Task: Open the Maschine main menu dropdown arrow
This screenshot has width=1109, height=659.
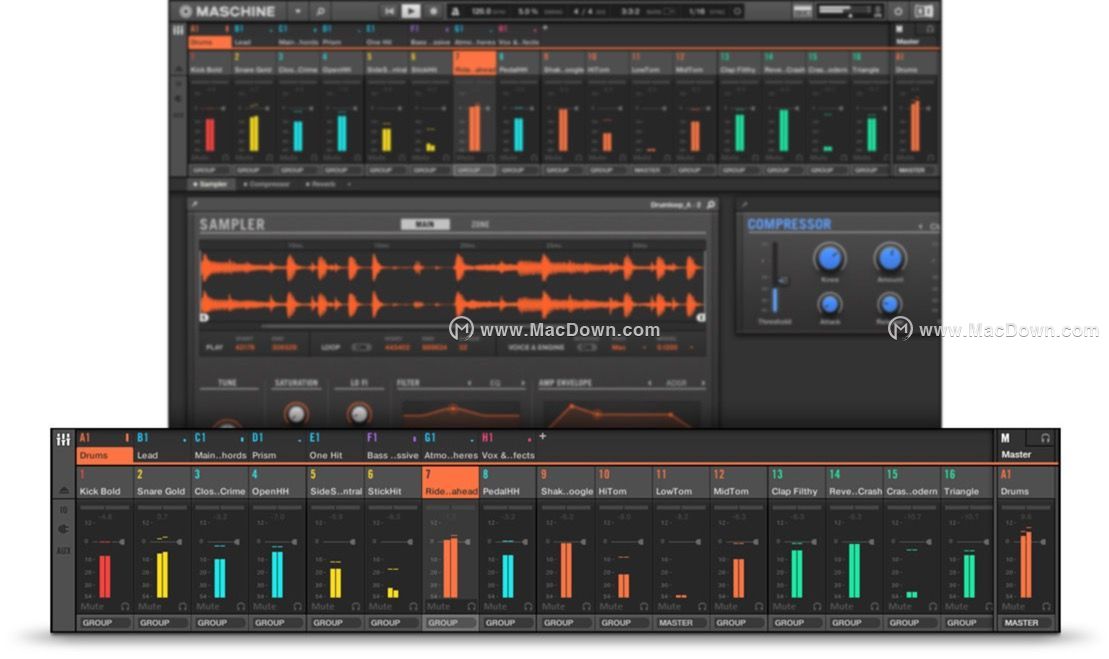Action: pyautogui.click(x=297, y=11)
